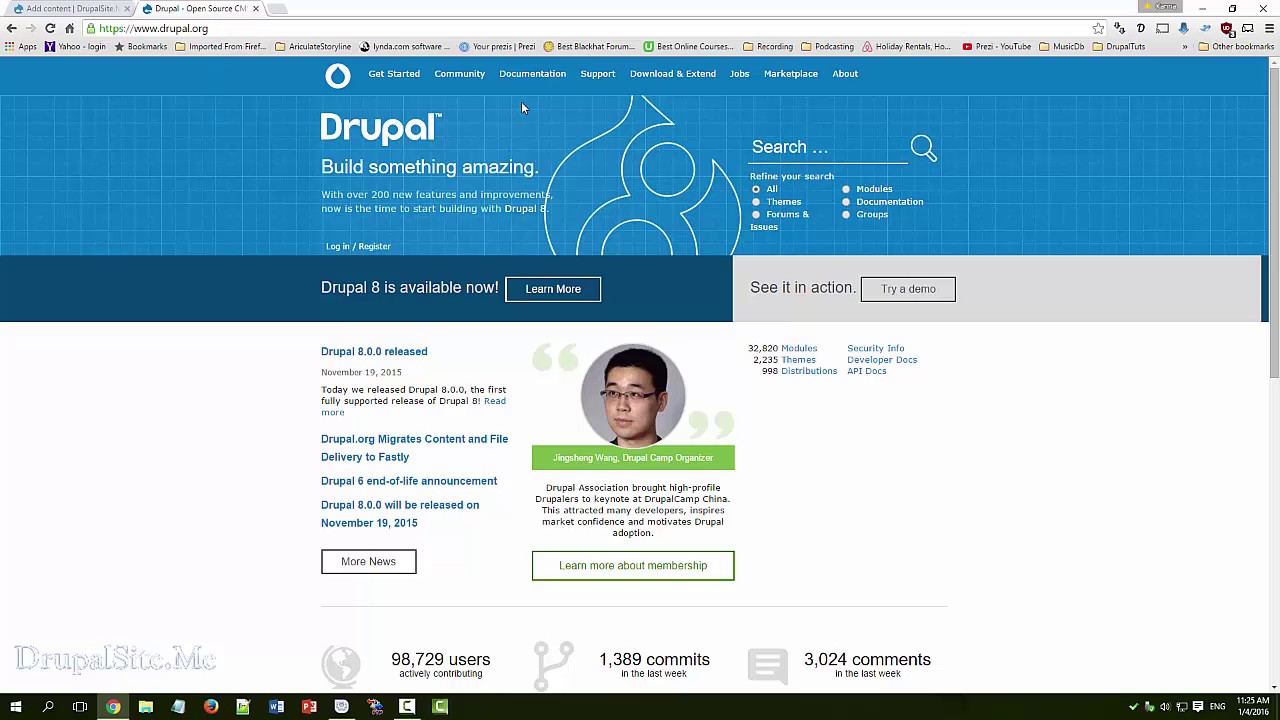Open Word from the taskbar
Screen dimensions: 1280x720
tap(276, 707)
